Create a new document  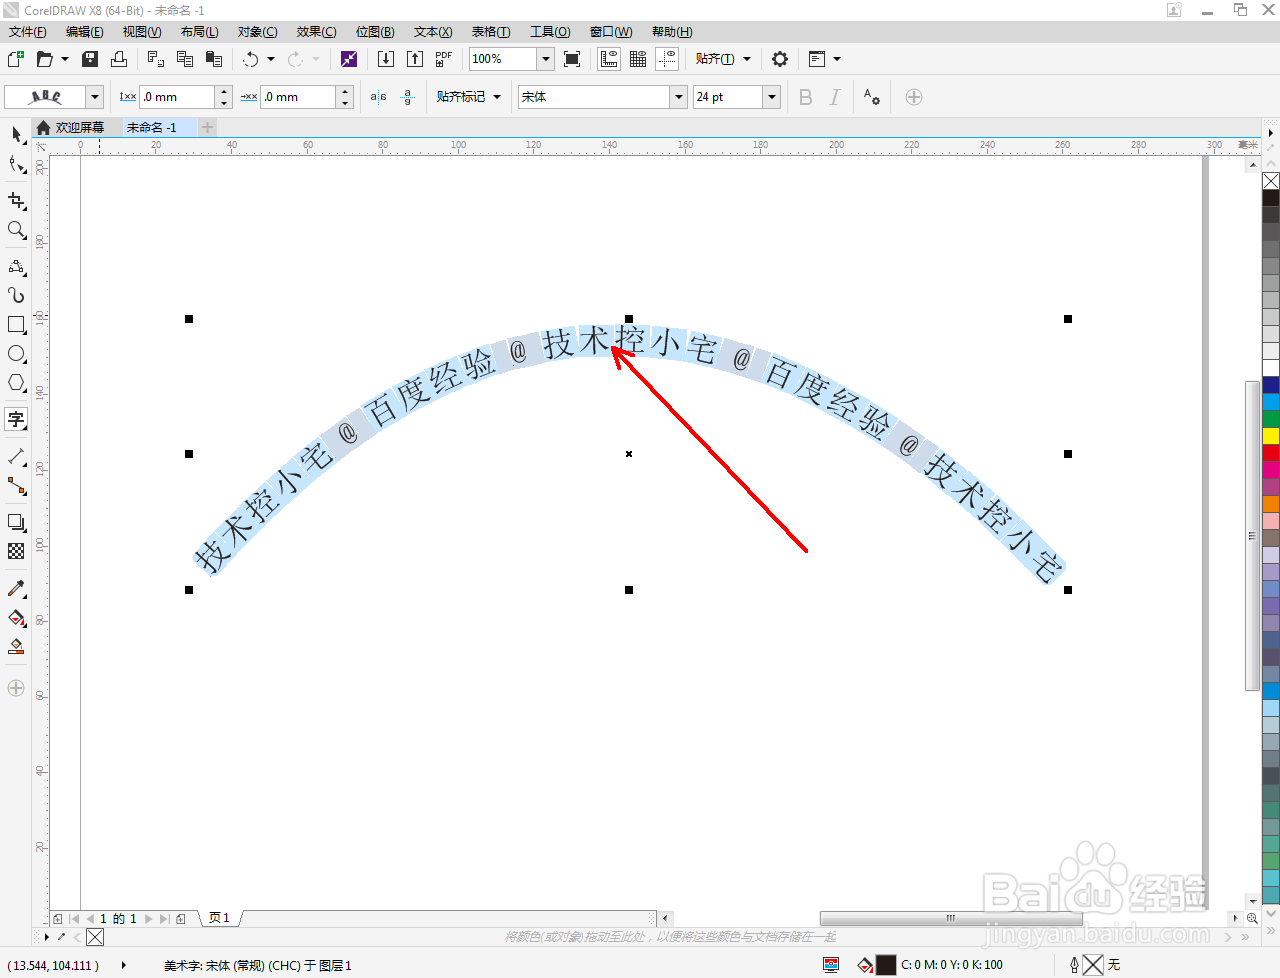[16, 59]
